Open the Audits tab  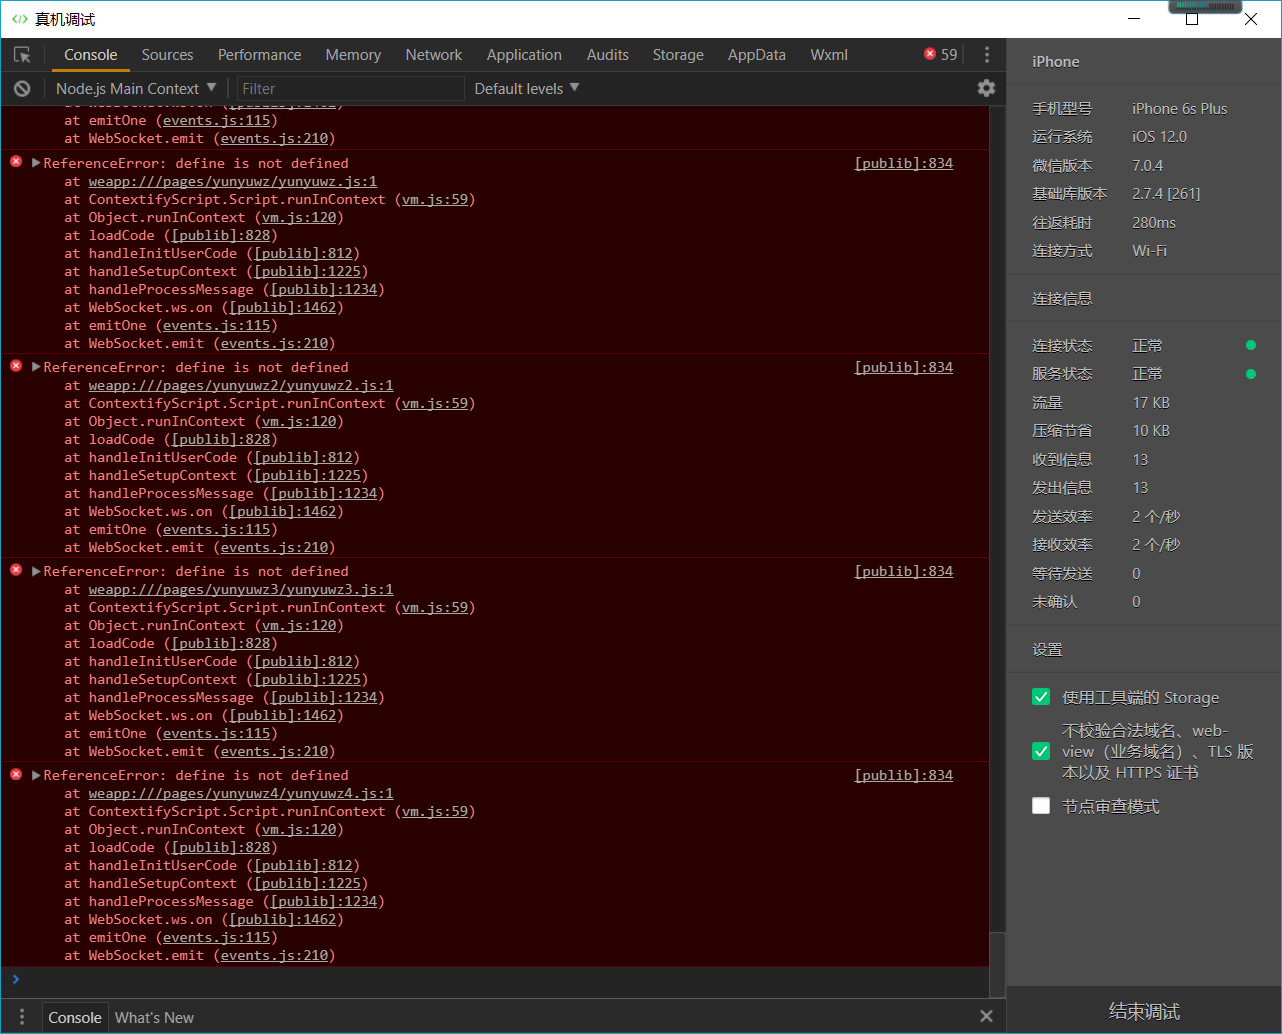pos(608,55)
